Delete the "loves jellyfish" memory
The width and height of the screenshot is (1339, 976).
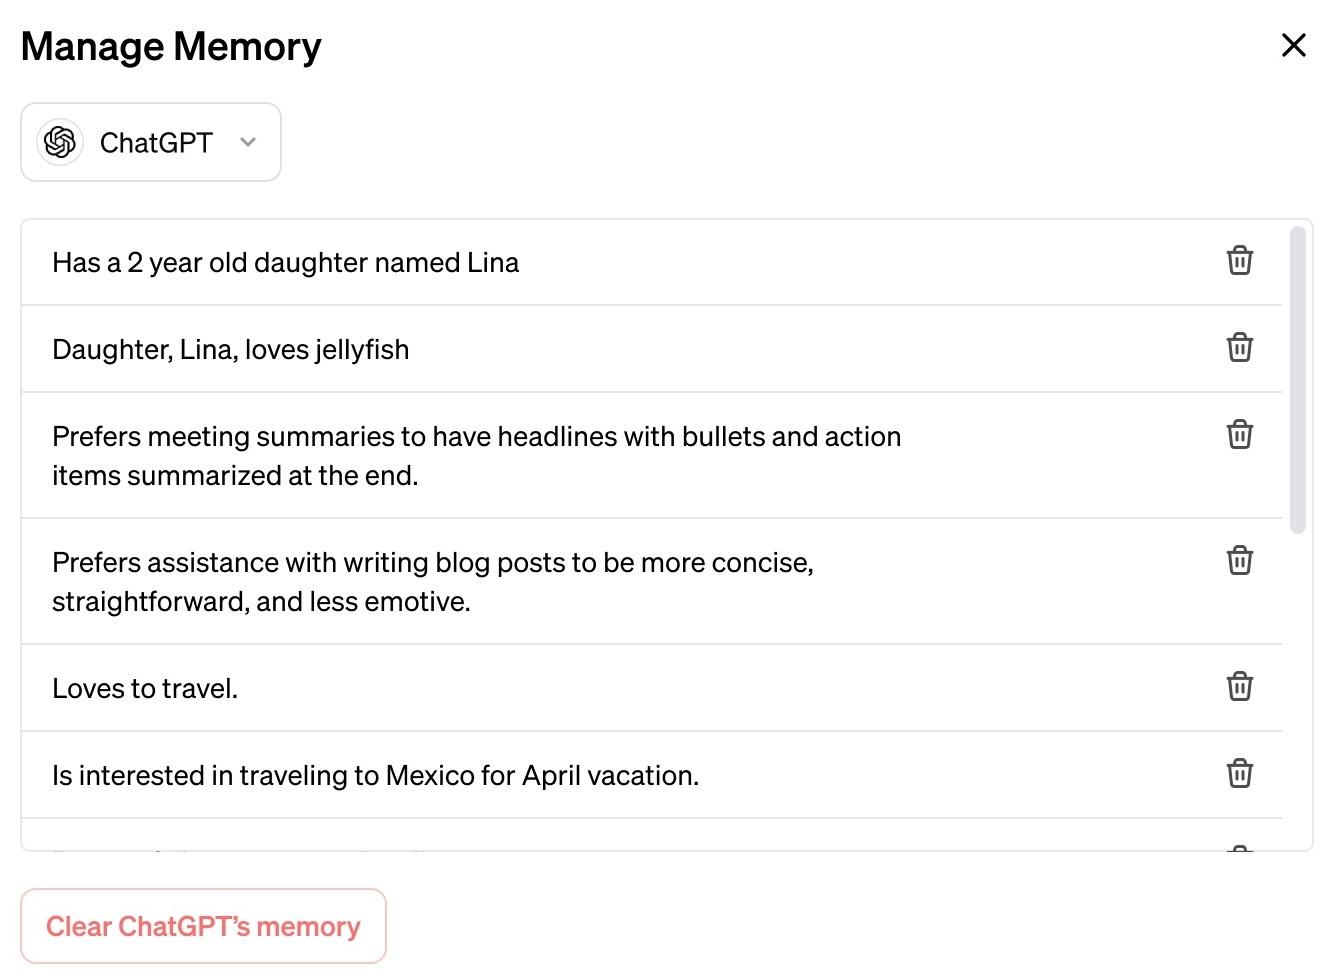tap(1239, 348)
